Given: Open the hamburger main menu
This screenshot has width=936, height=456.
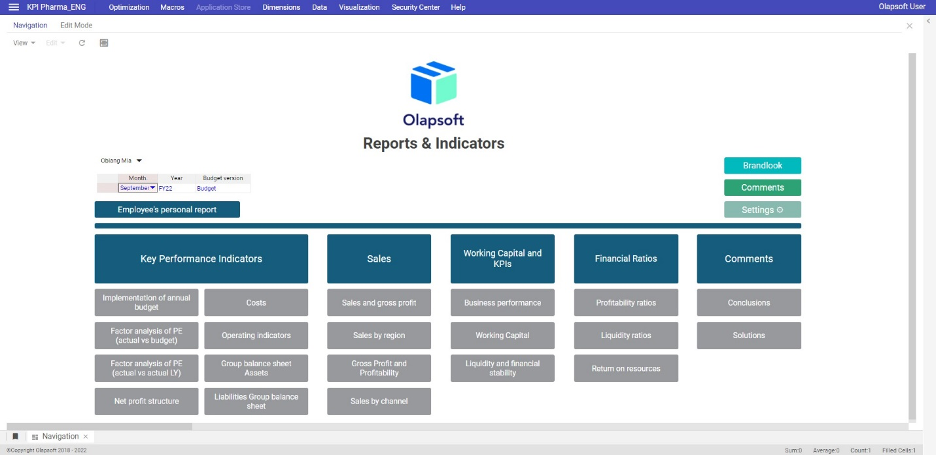Looking at the screenshot, I should 14,7.
